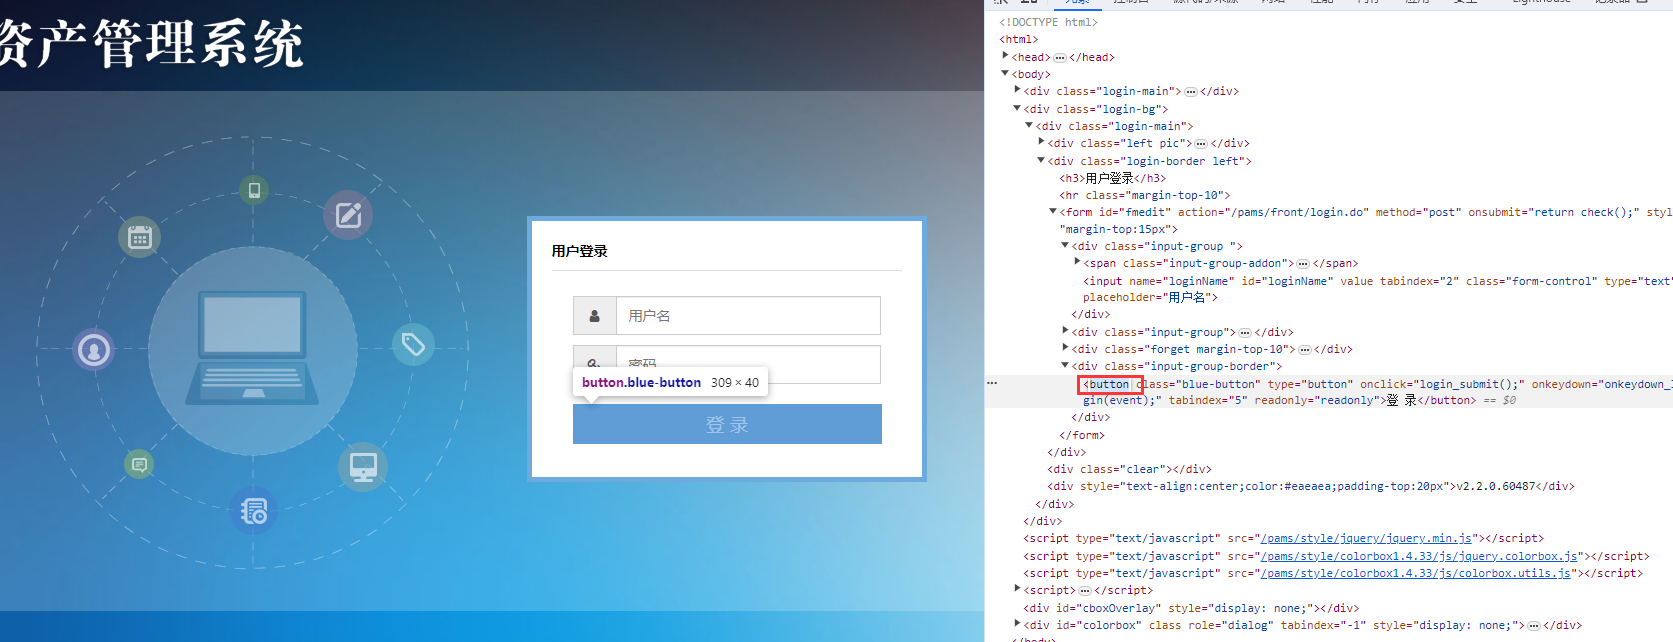Click the 用户登录 heading on login panel
The height and width of the screenshot is (642, 1673).
tap(580, 251)
